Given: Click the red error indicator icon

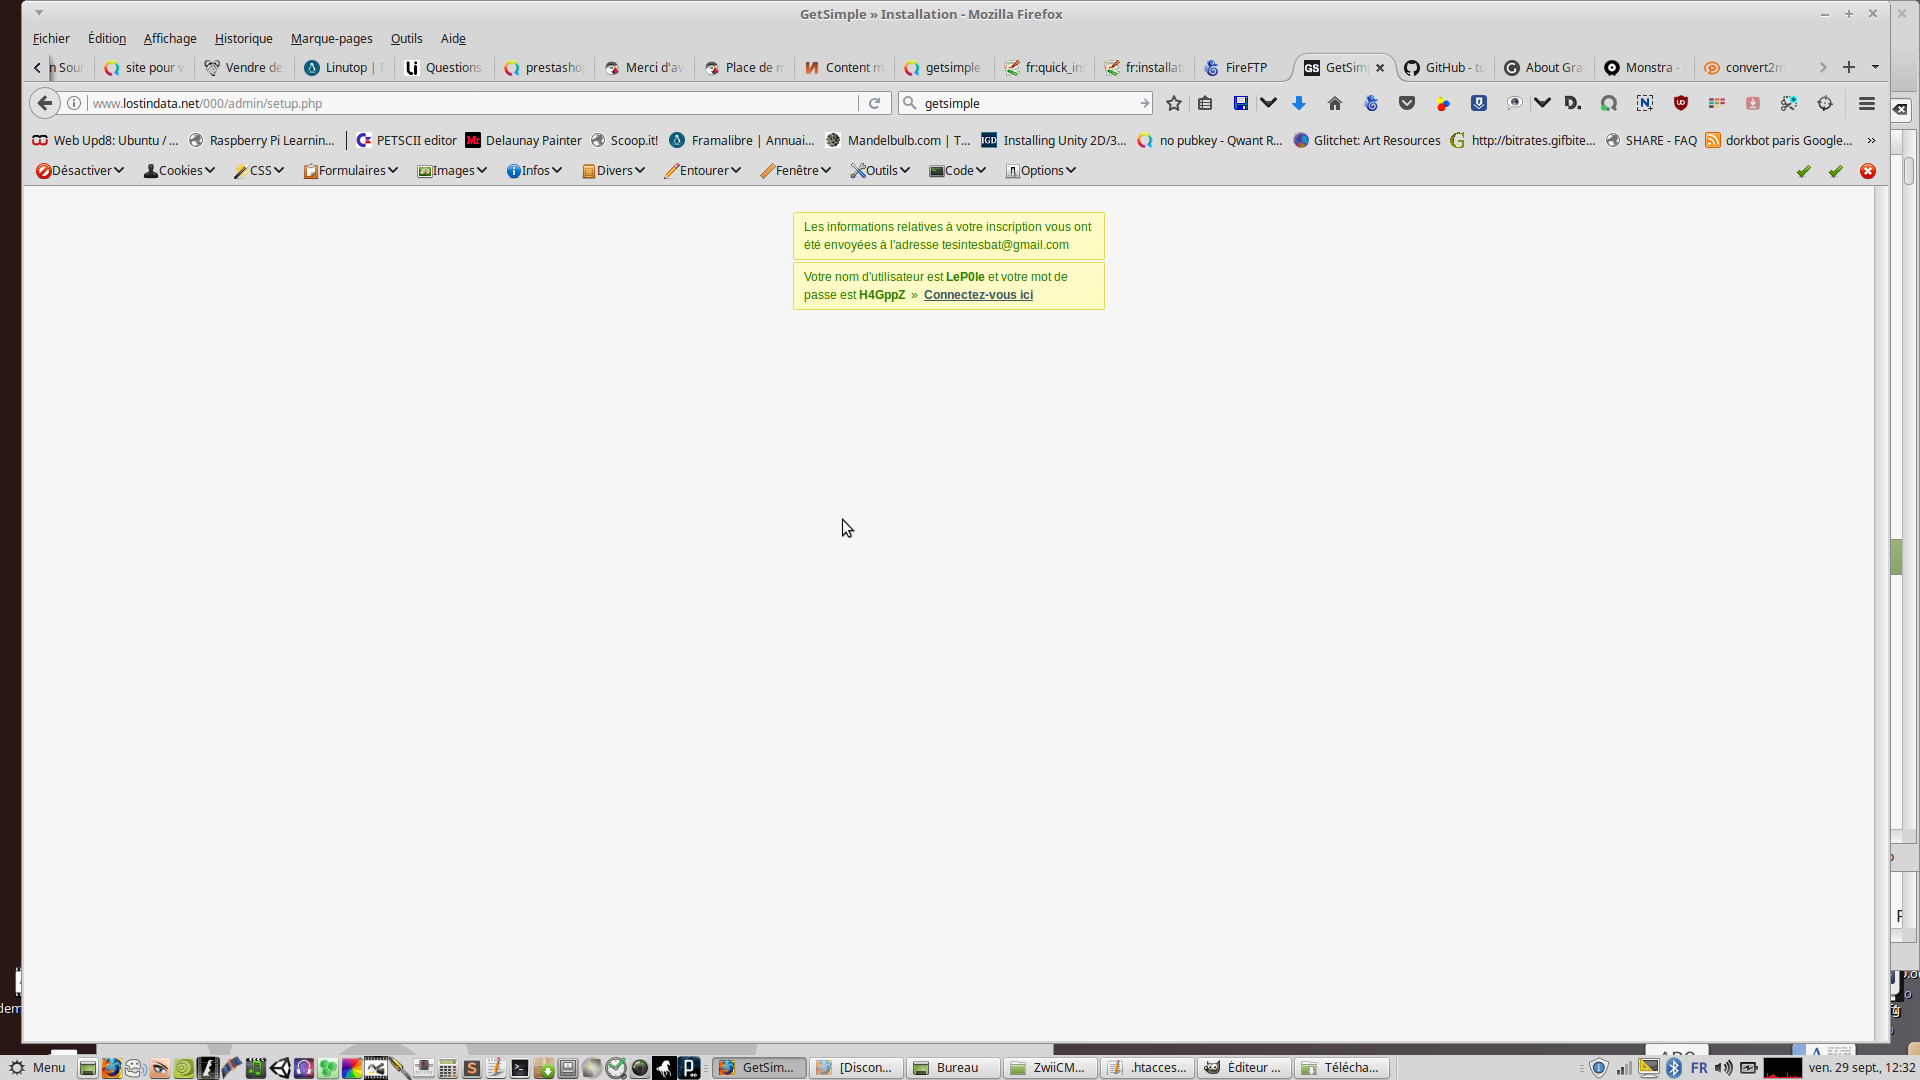Looking at the screenshot, I should click(x=1867, y=171).
